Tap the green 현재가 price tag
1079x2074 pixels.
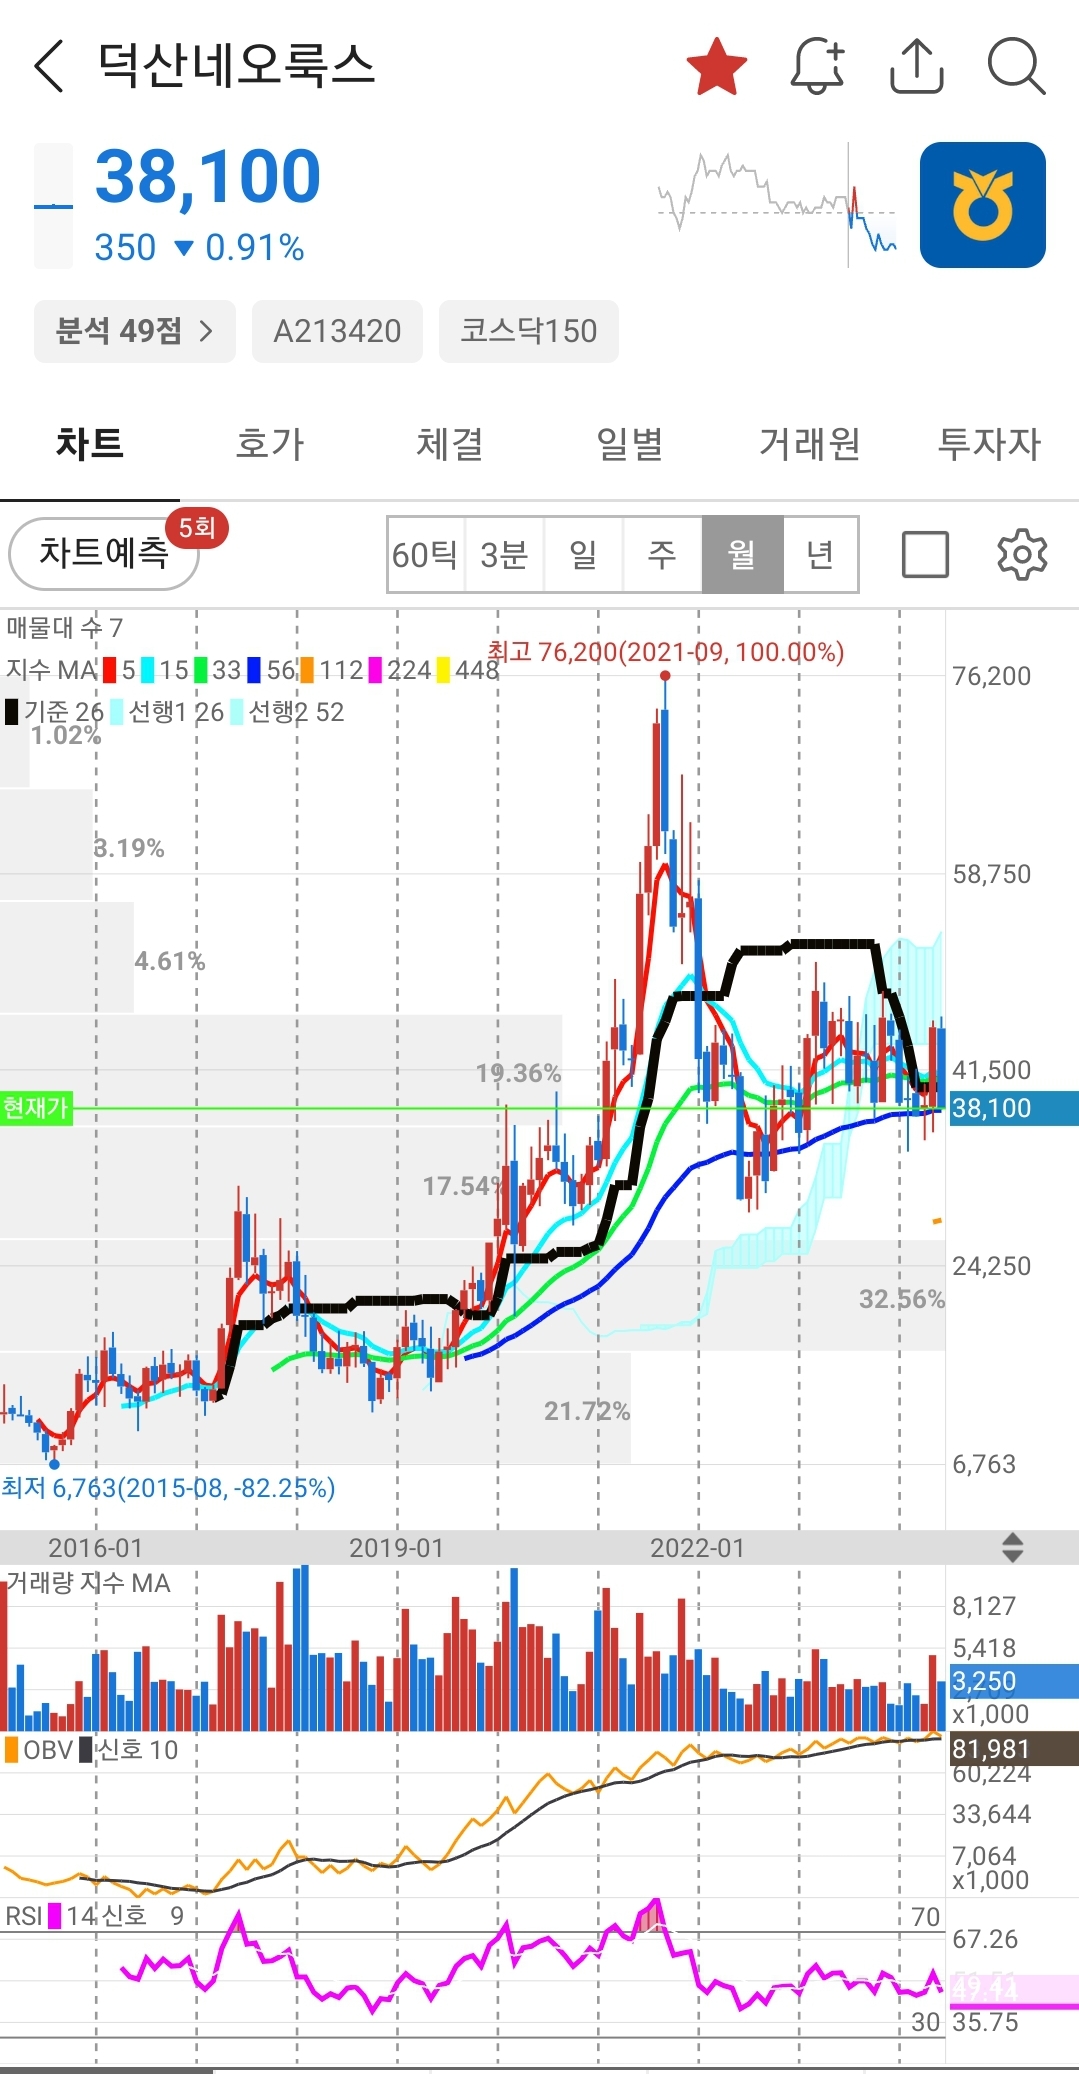point(36,1108)
